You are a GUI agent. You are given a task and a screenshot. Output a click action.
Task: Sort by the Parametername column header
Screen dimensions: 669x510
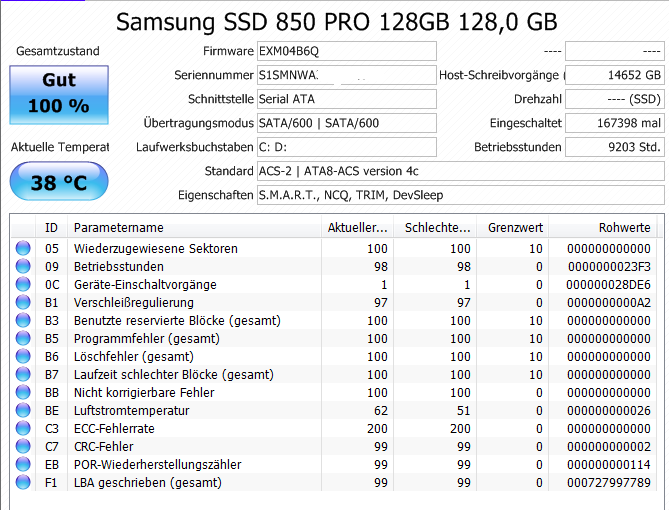click(194, 227)
